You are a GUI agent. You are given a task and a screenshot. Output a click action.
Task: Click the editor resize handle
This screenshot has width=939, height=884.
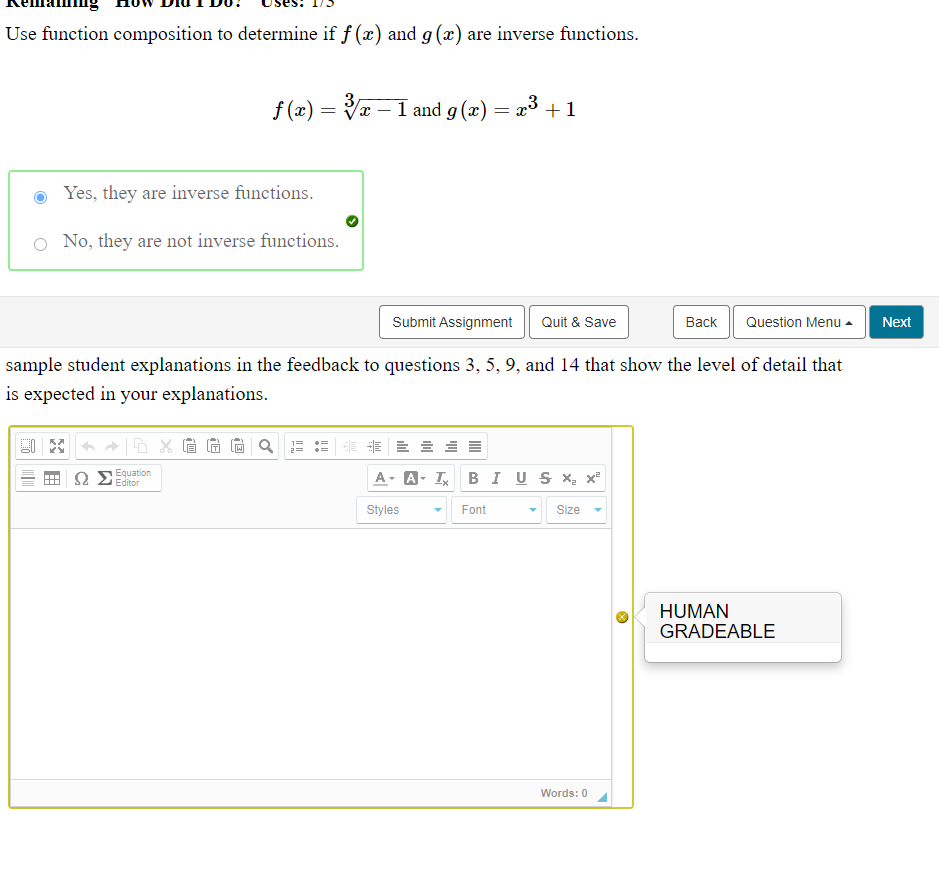[x=602, y=797]
